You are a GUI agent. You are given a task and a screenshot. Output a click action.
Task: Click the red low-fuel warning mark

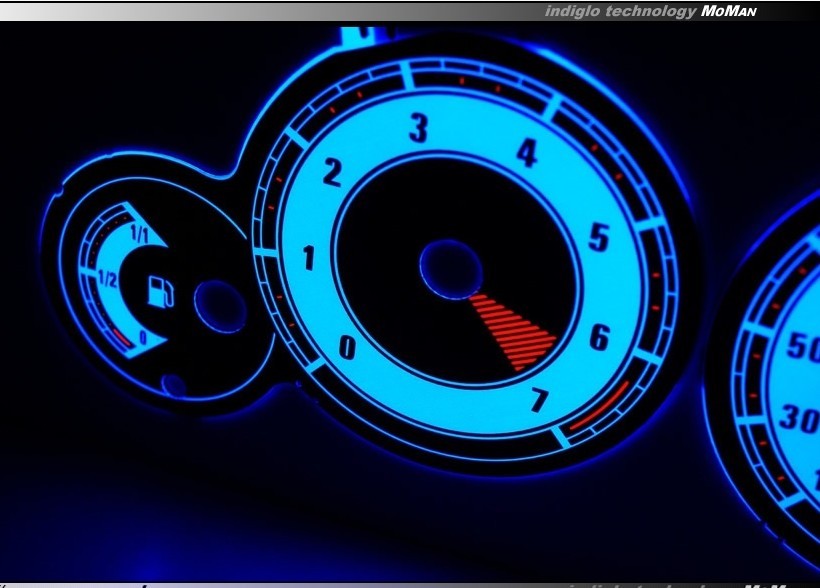click(x=120, y=338)
